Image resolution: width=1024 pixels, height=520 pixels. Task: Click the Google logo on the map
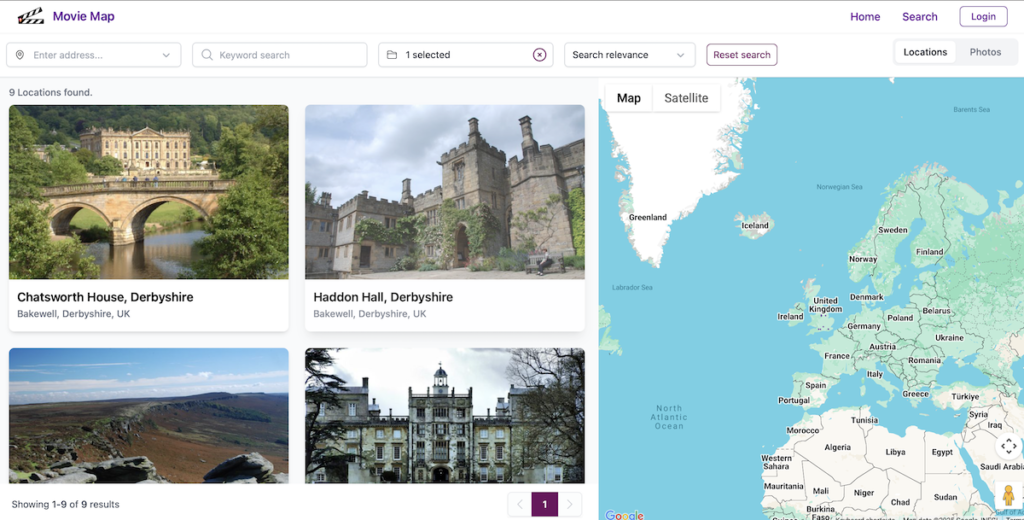[624, 515]
